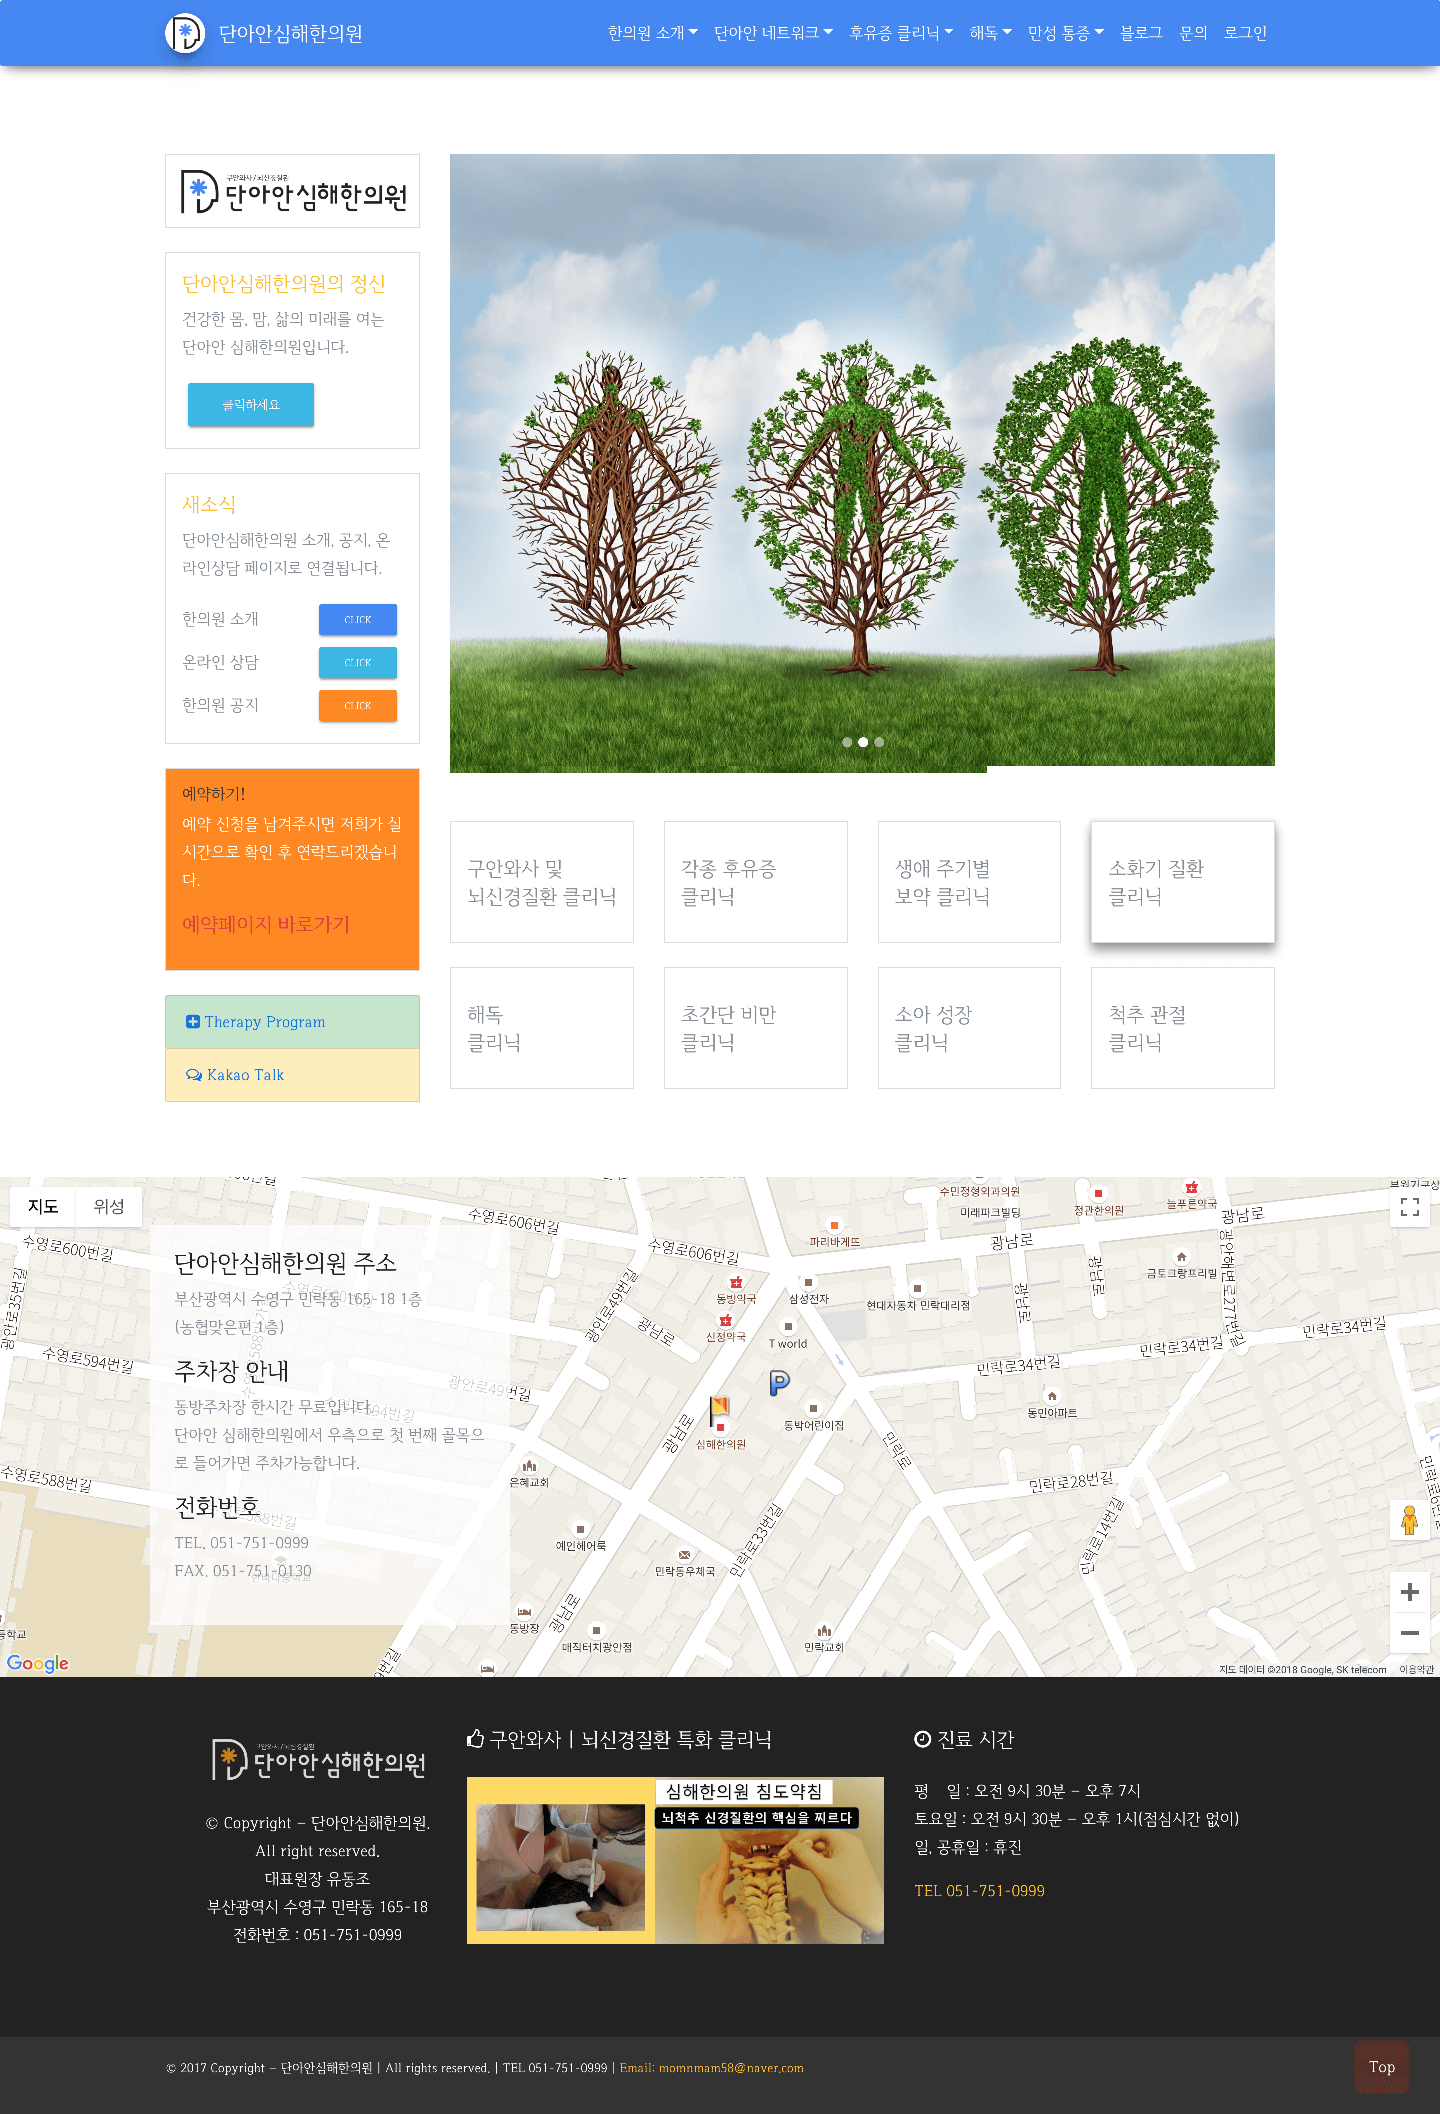The height and width of the screenshot is (2114, 1440).
Task: Click the 동민아파트 map marker
Action: pos(1051,1396)
